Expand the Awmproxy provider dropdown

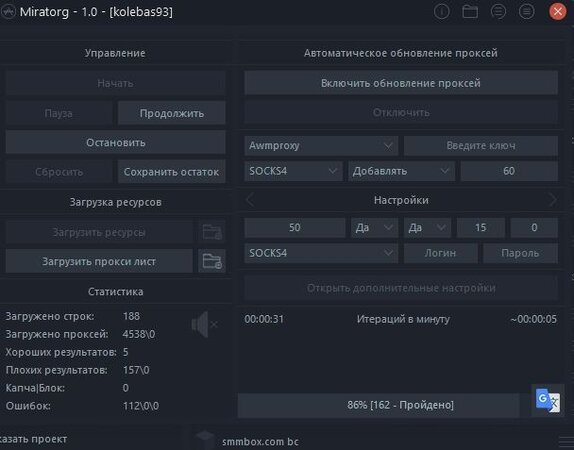click(321, 146)
